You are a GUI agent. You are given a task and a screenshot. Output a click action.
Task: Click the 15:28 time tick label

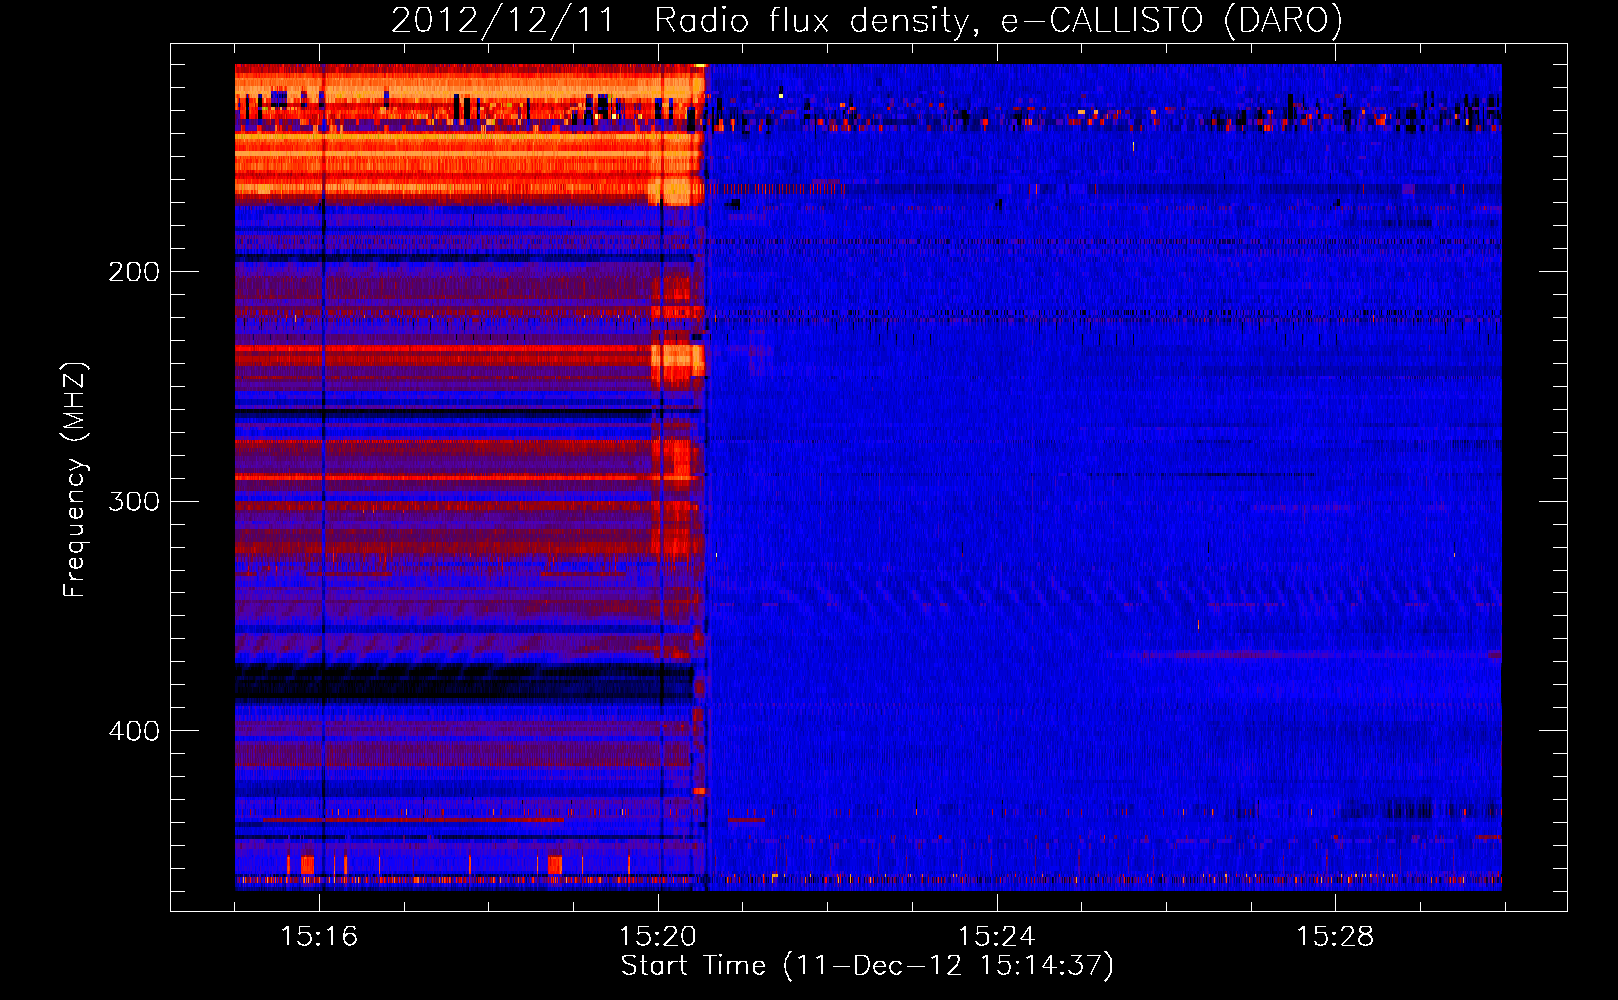1335,937
